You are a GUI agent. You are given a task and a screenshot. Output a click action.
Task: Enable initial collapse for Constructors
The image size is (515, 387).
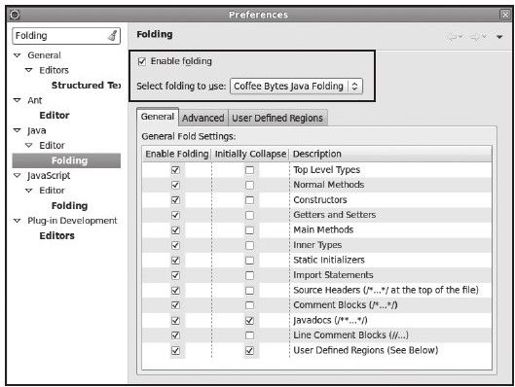click(x=249, y=200)
